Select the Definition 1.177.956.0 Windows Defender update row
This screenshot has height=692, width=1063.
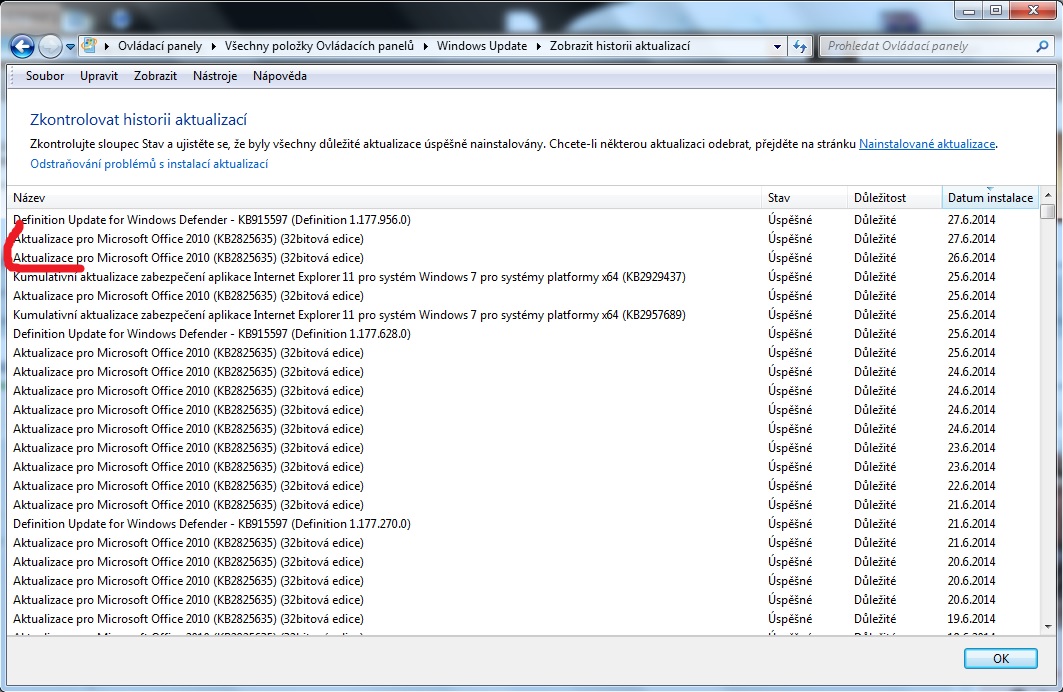(x=212, y=220)
